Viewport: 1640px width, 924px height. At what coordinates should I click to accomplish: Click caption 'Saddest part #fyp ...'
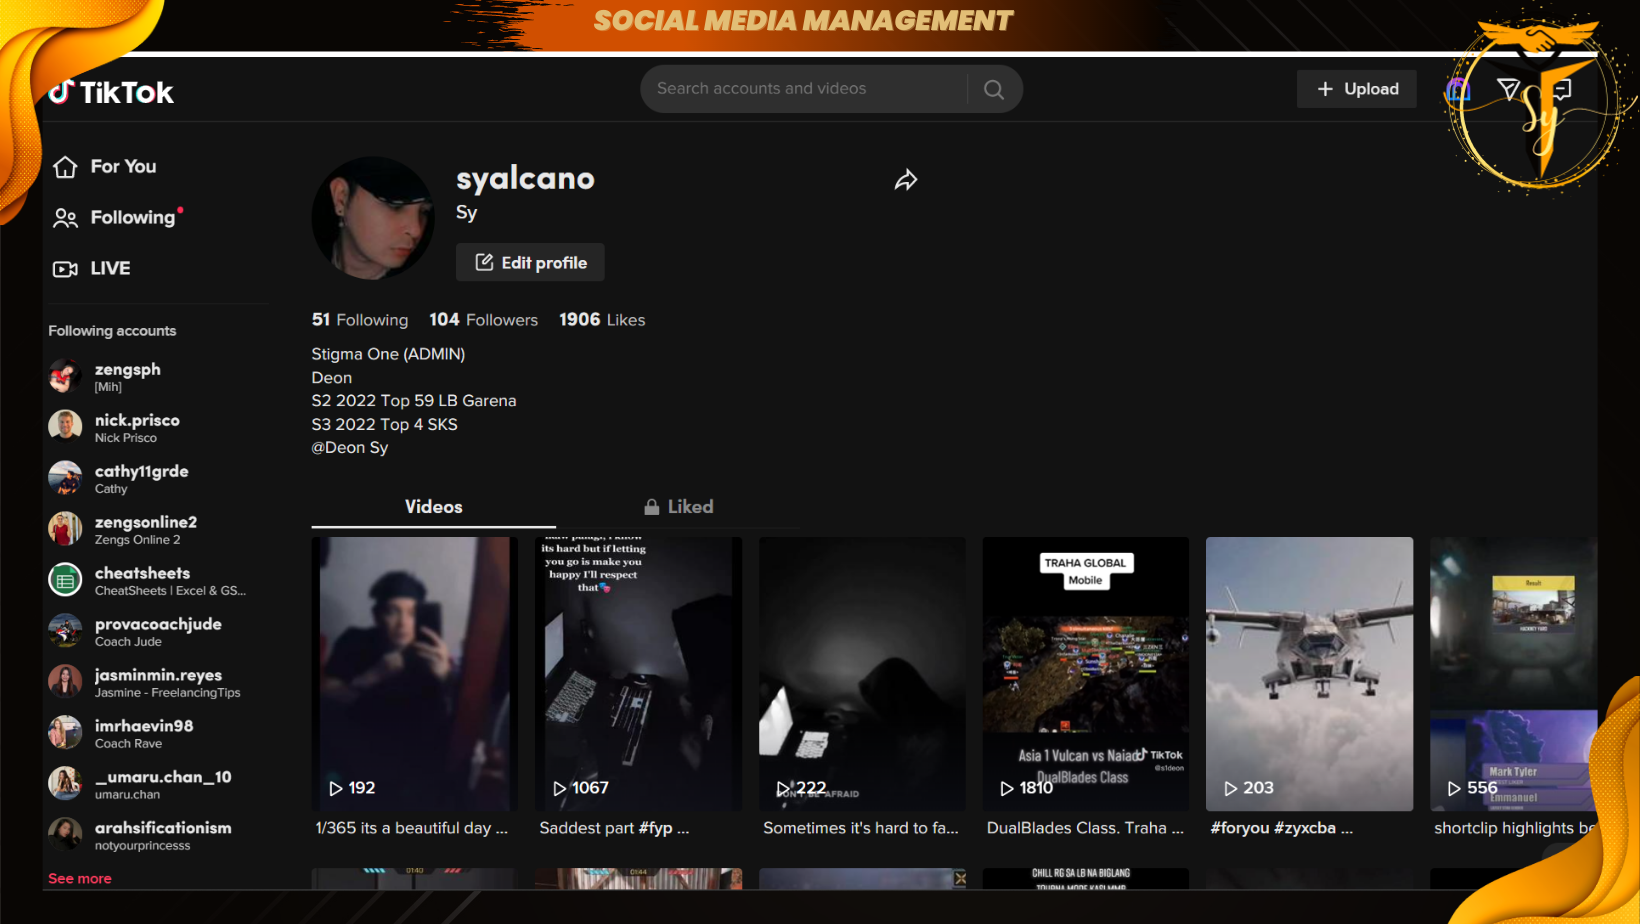point(614,828)
